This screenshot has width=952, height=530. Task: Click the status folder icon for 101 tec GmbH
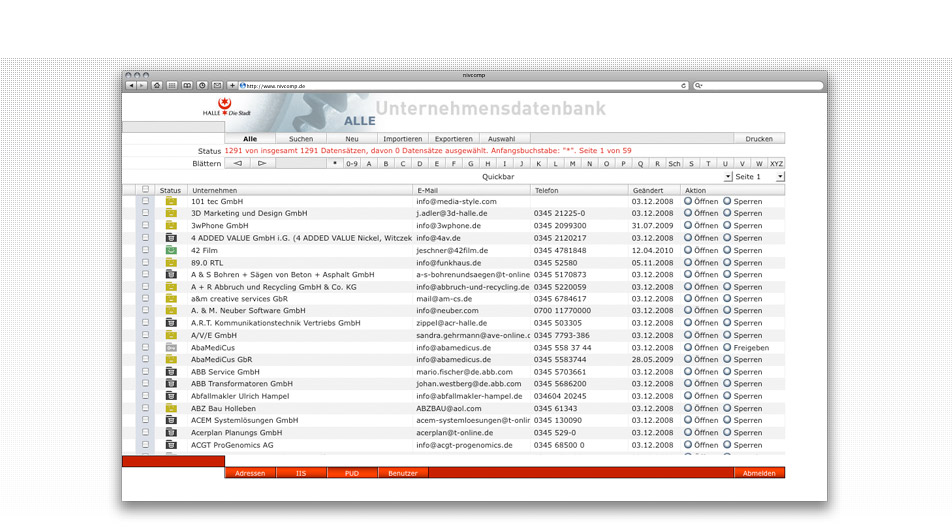coord(171,201)
